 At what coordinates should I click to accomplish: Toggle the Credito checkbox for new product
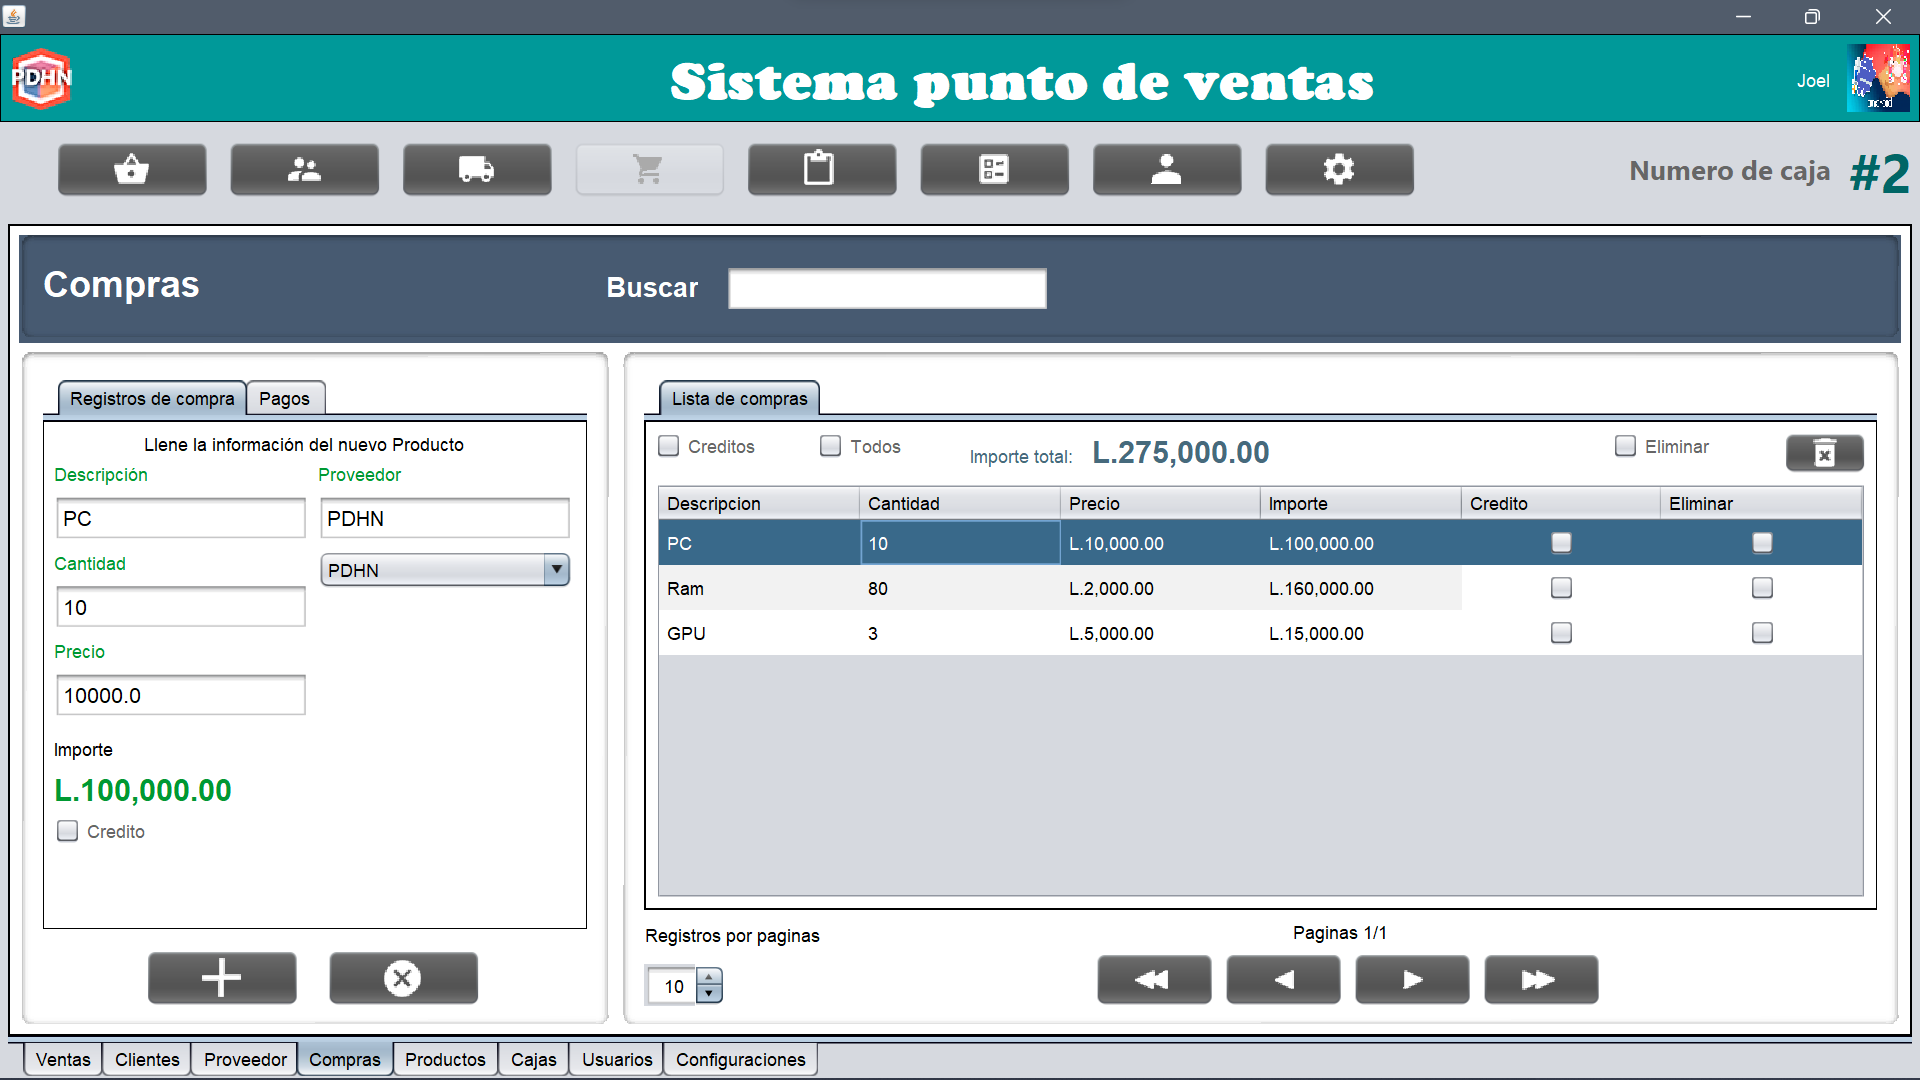click(x=67, y=831)
